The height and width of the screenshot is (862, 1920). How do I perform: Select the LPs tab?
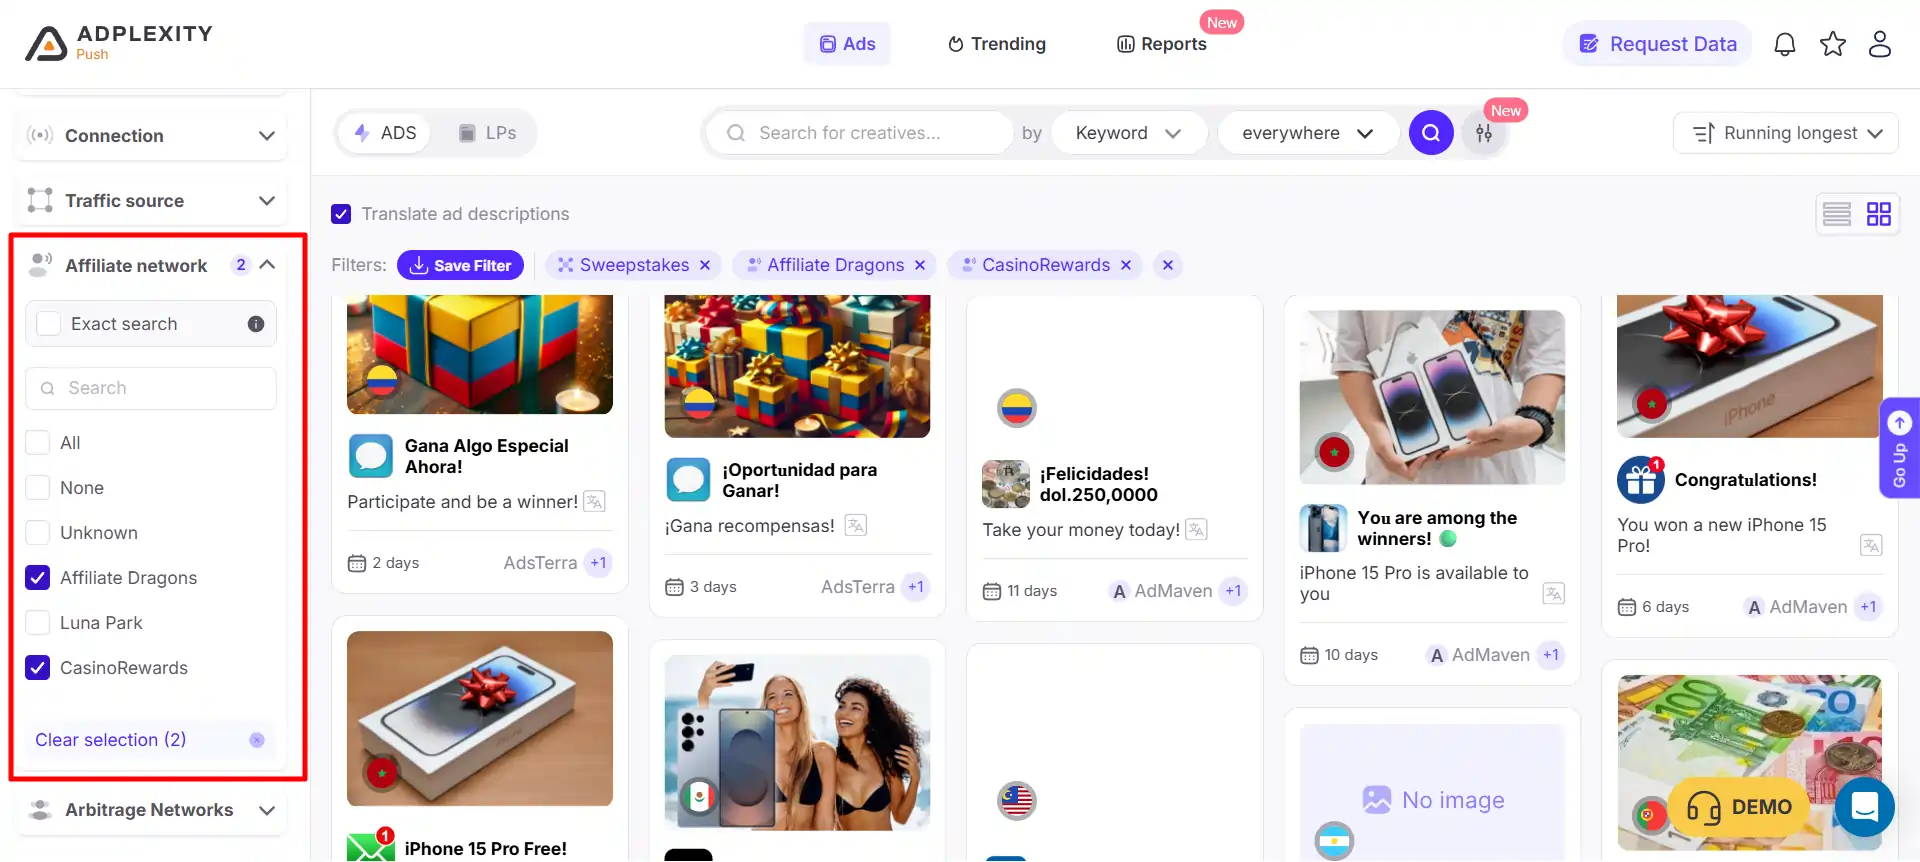point(487,133)
